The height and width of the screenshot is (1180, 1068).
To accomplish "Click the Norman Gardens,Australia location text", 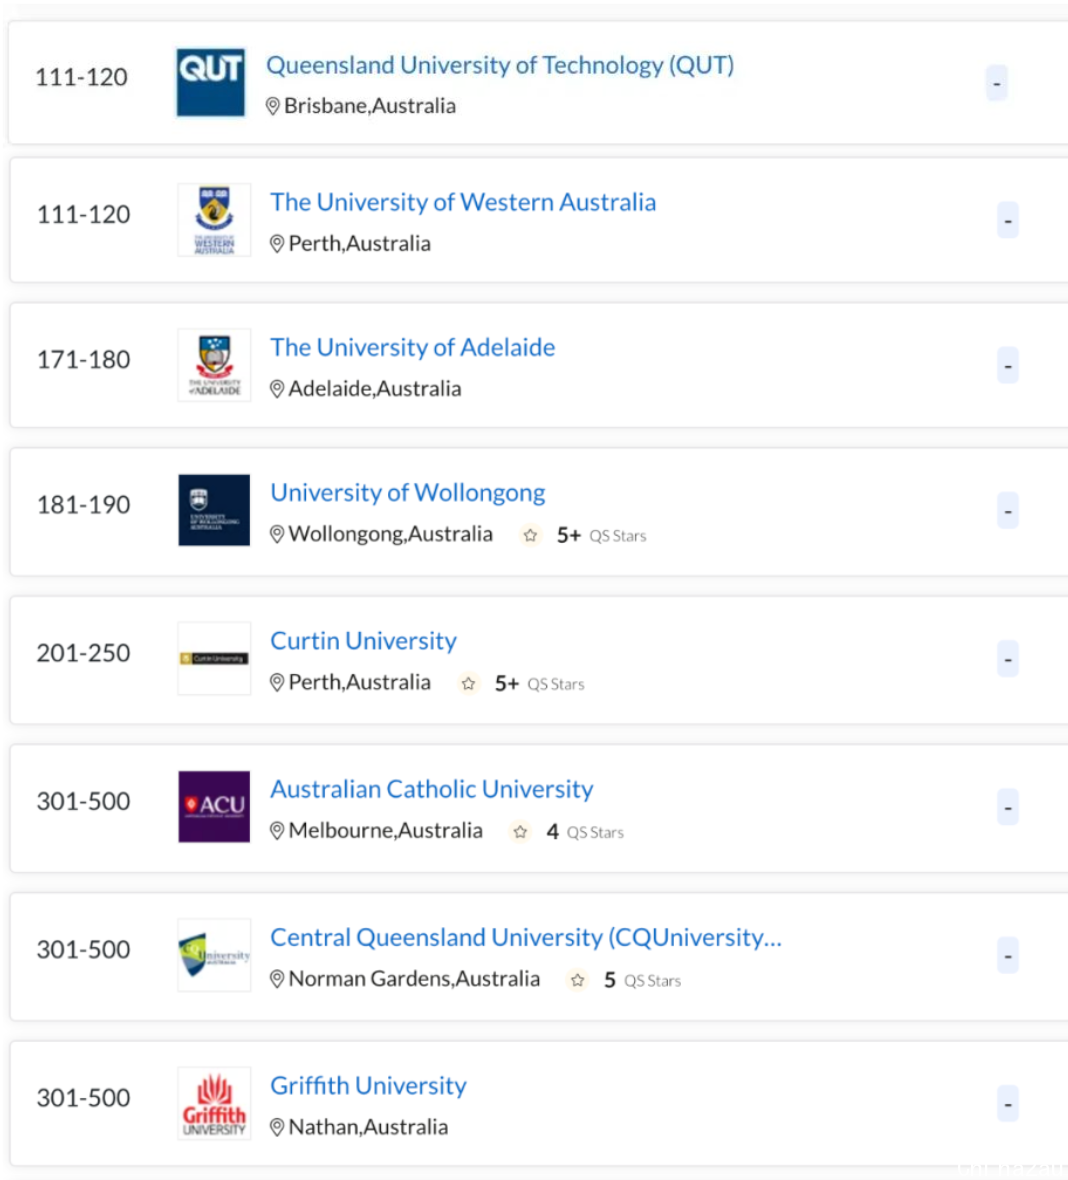I will click(414, 979).
